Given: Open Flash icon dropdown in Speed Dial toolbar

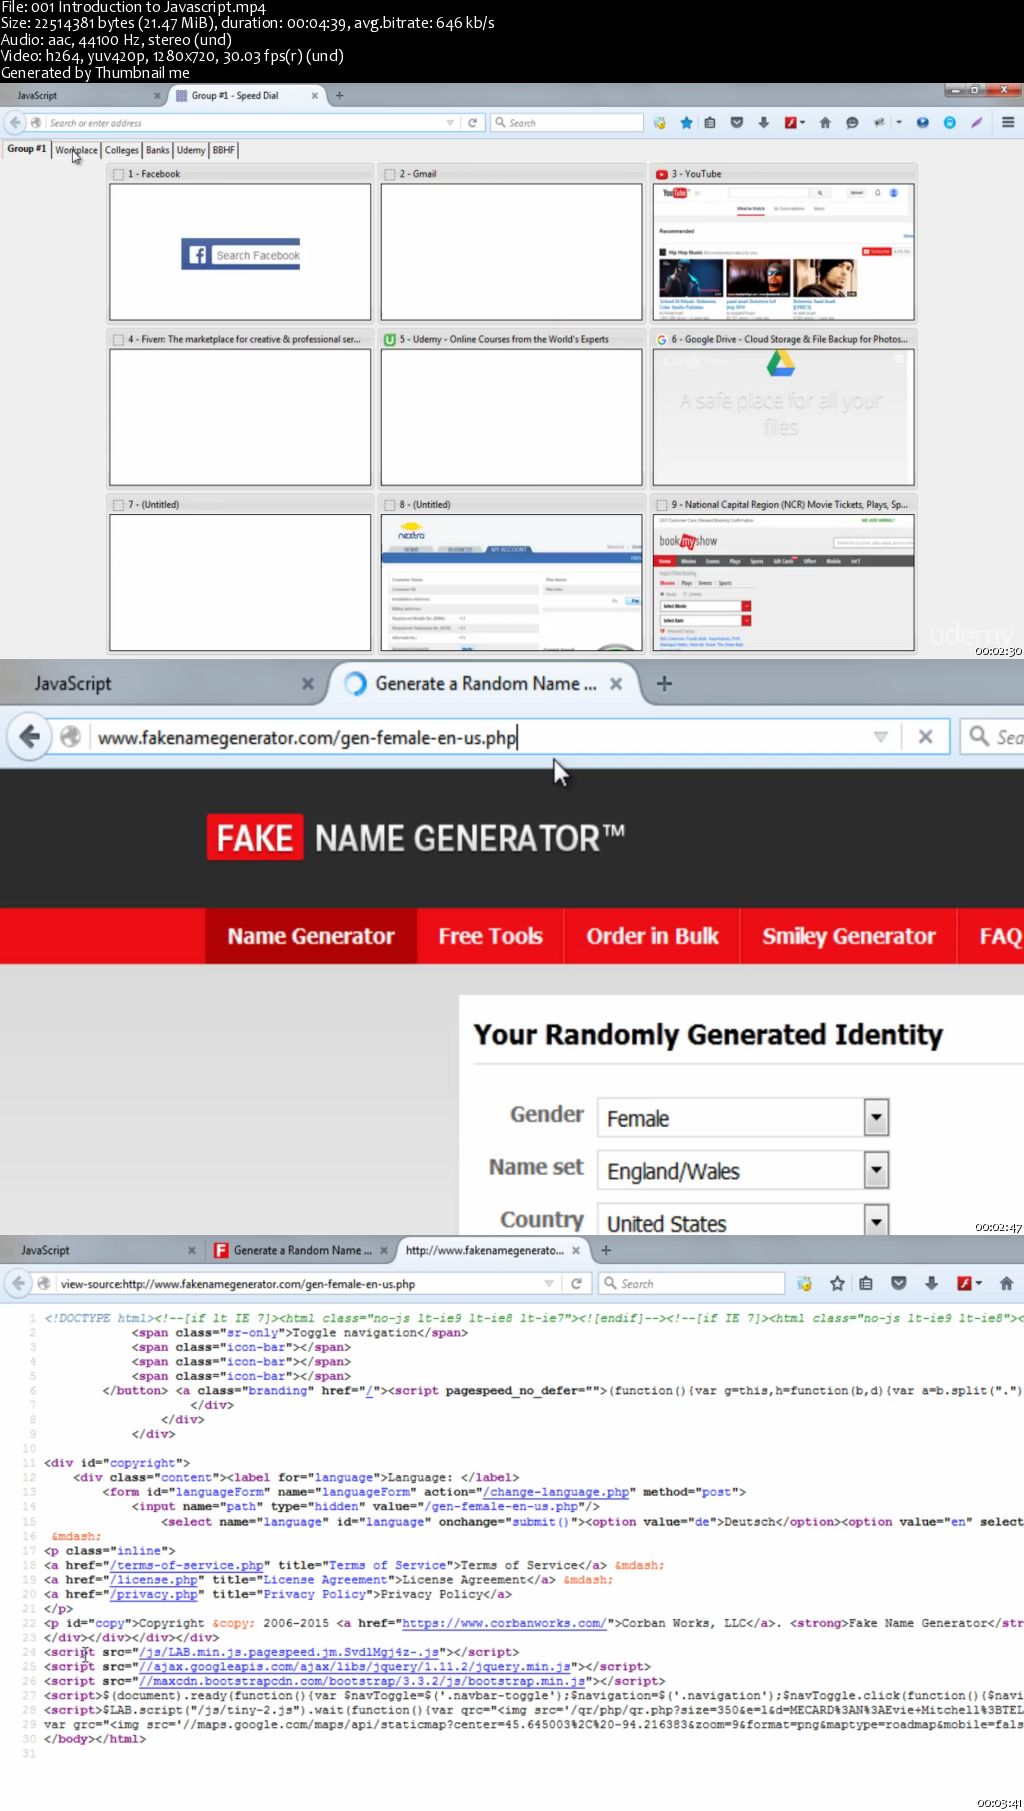Looking at the screenshot, I should pos(802,123).
